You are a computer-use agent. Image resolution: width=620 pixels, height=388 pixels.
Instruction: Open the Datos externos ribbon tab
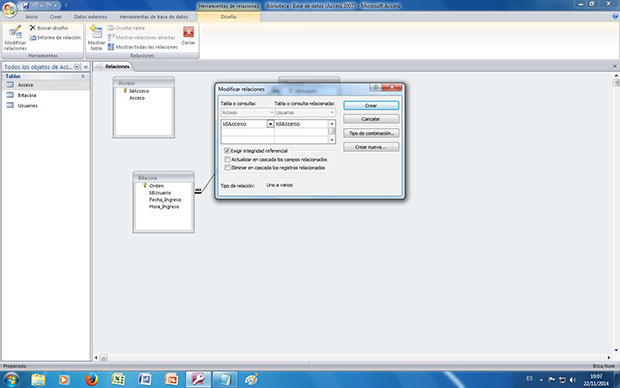[x=91, y=17]
